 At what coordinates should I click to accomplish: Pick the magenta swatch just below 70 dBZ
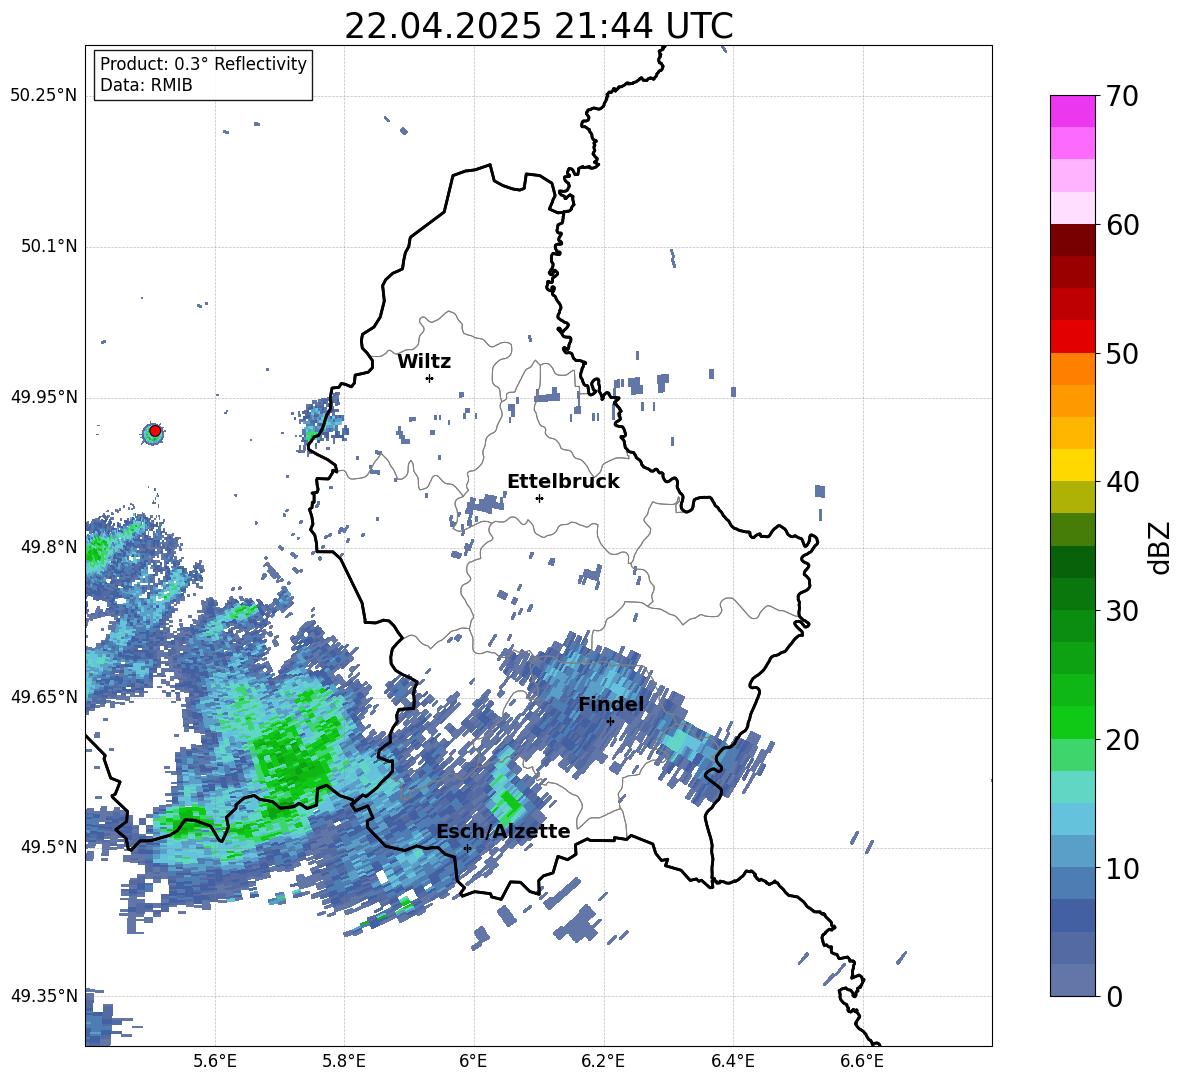1072,111
